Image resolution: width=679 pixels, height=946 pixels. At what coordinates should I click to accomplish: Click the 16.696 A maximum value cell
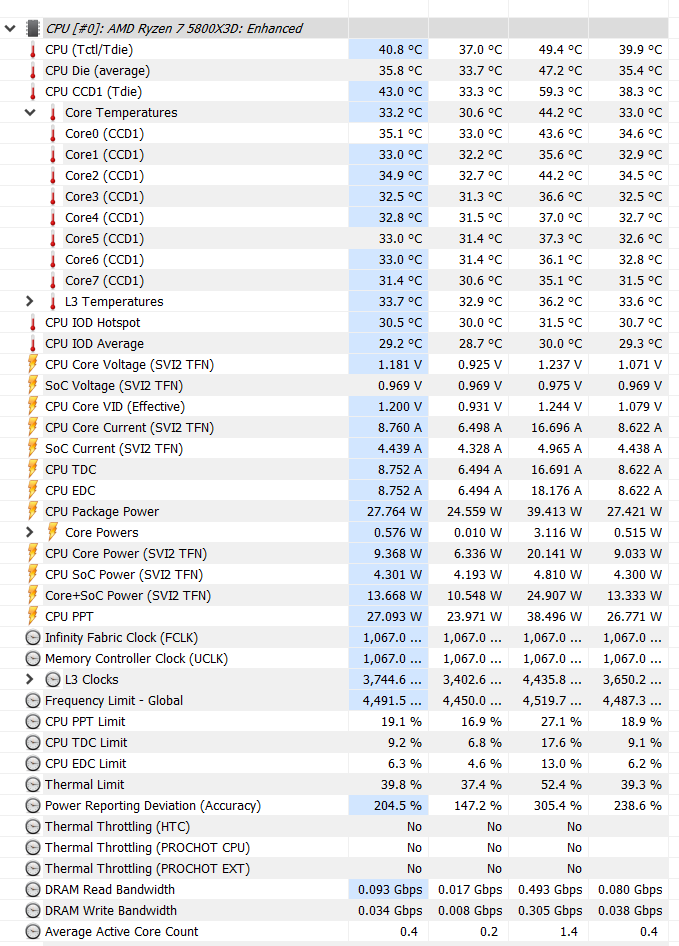[549, 428]
